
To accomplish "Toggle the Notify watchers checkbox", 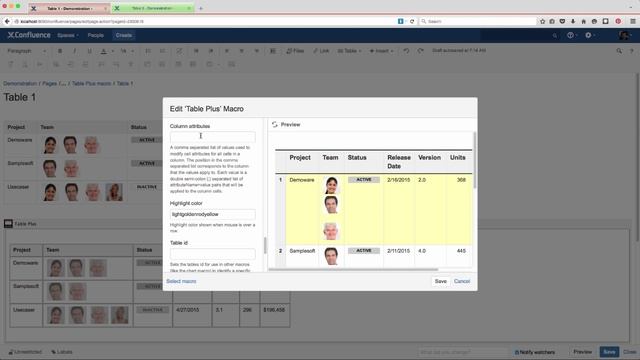I will tap(517, 352).
